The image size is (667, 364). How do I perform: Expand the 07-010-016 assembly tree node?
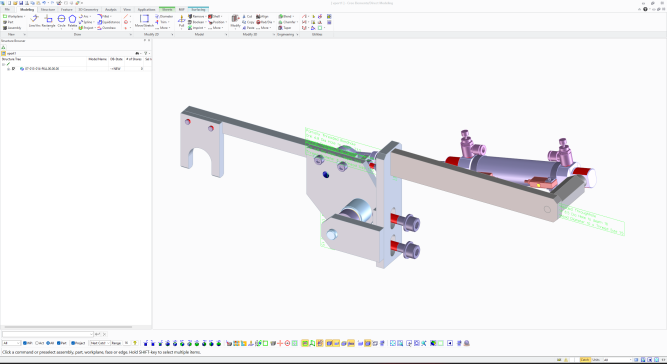coord(8,68)
